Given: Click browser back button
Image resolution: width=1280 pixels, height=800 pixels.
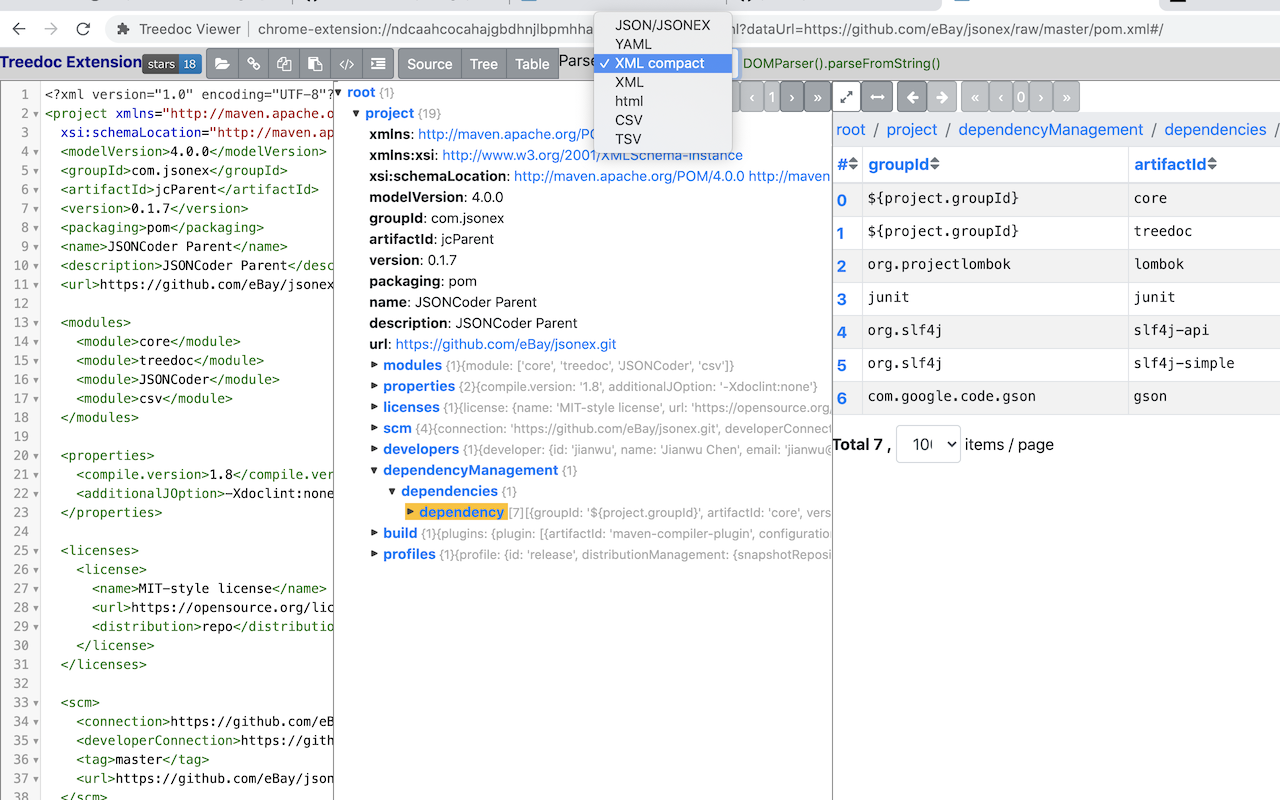Looking at the screenshot, I should click(x=19, y=29).
